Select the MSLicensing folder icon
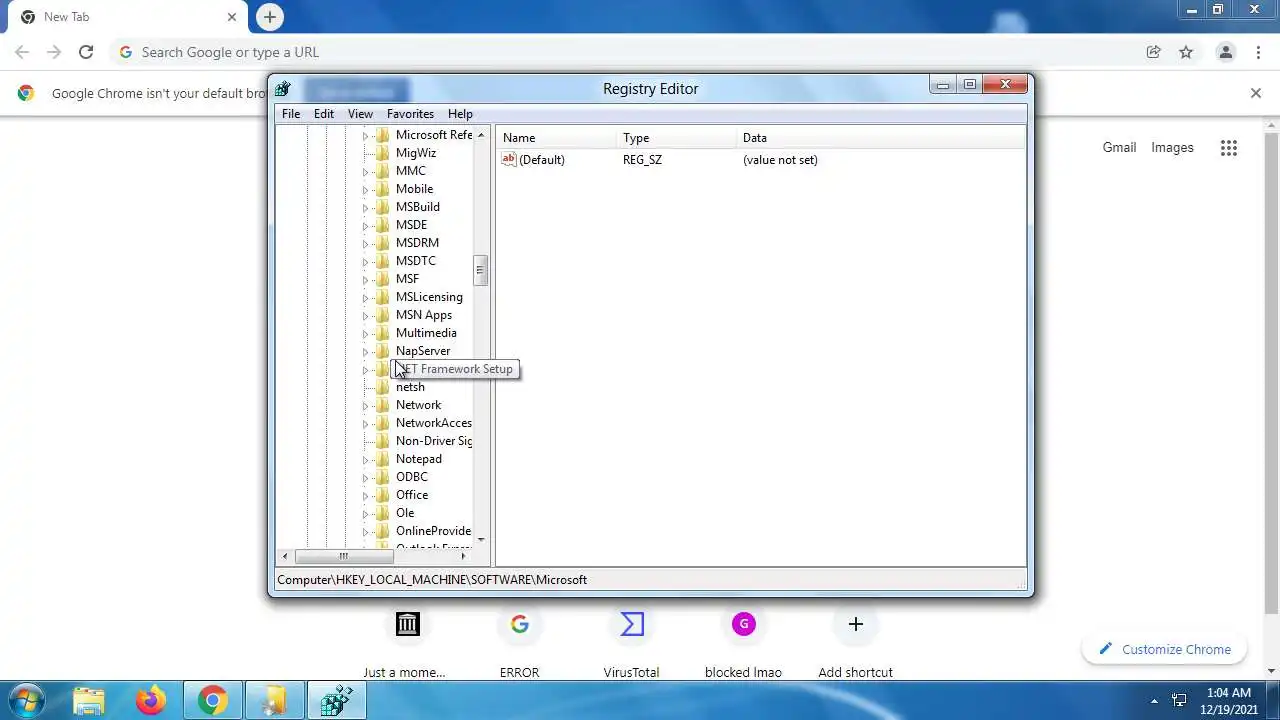Image resolution: width=1280 pixels, height=720 pixels. [382, 297]
